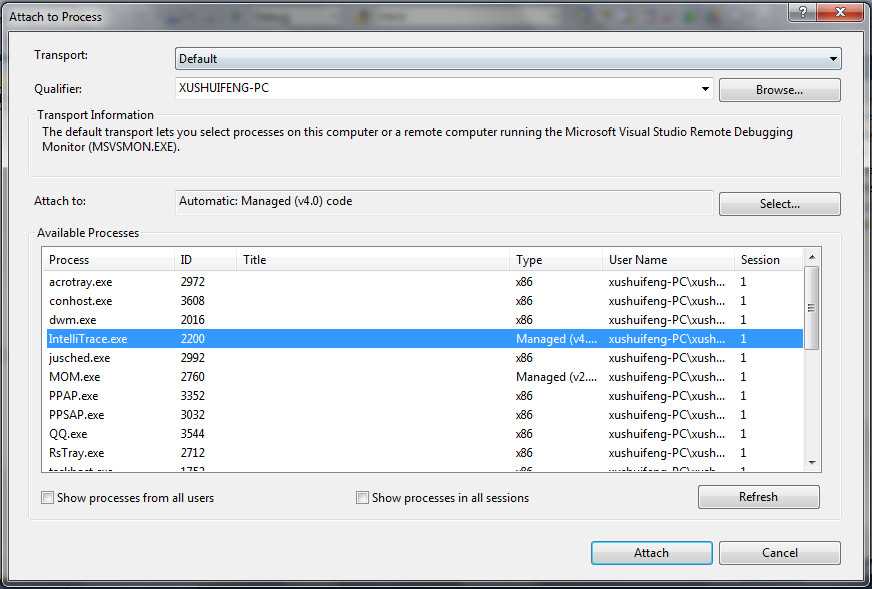Click the Cancel button
The width and height of the screenshot is (872, 589).
tap(779, 553)
